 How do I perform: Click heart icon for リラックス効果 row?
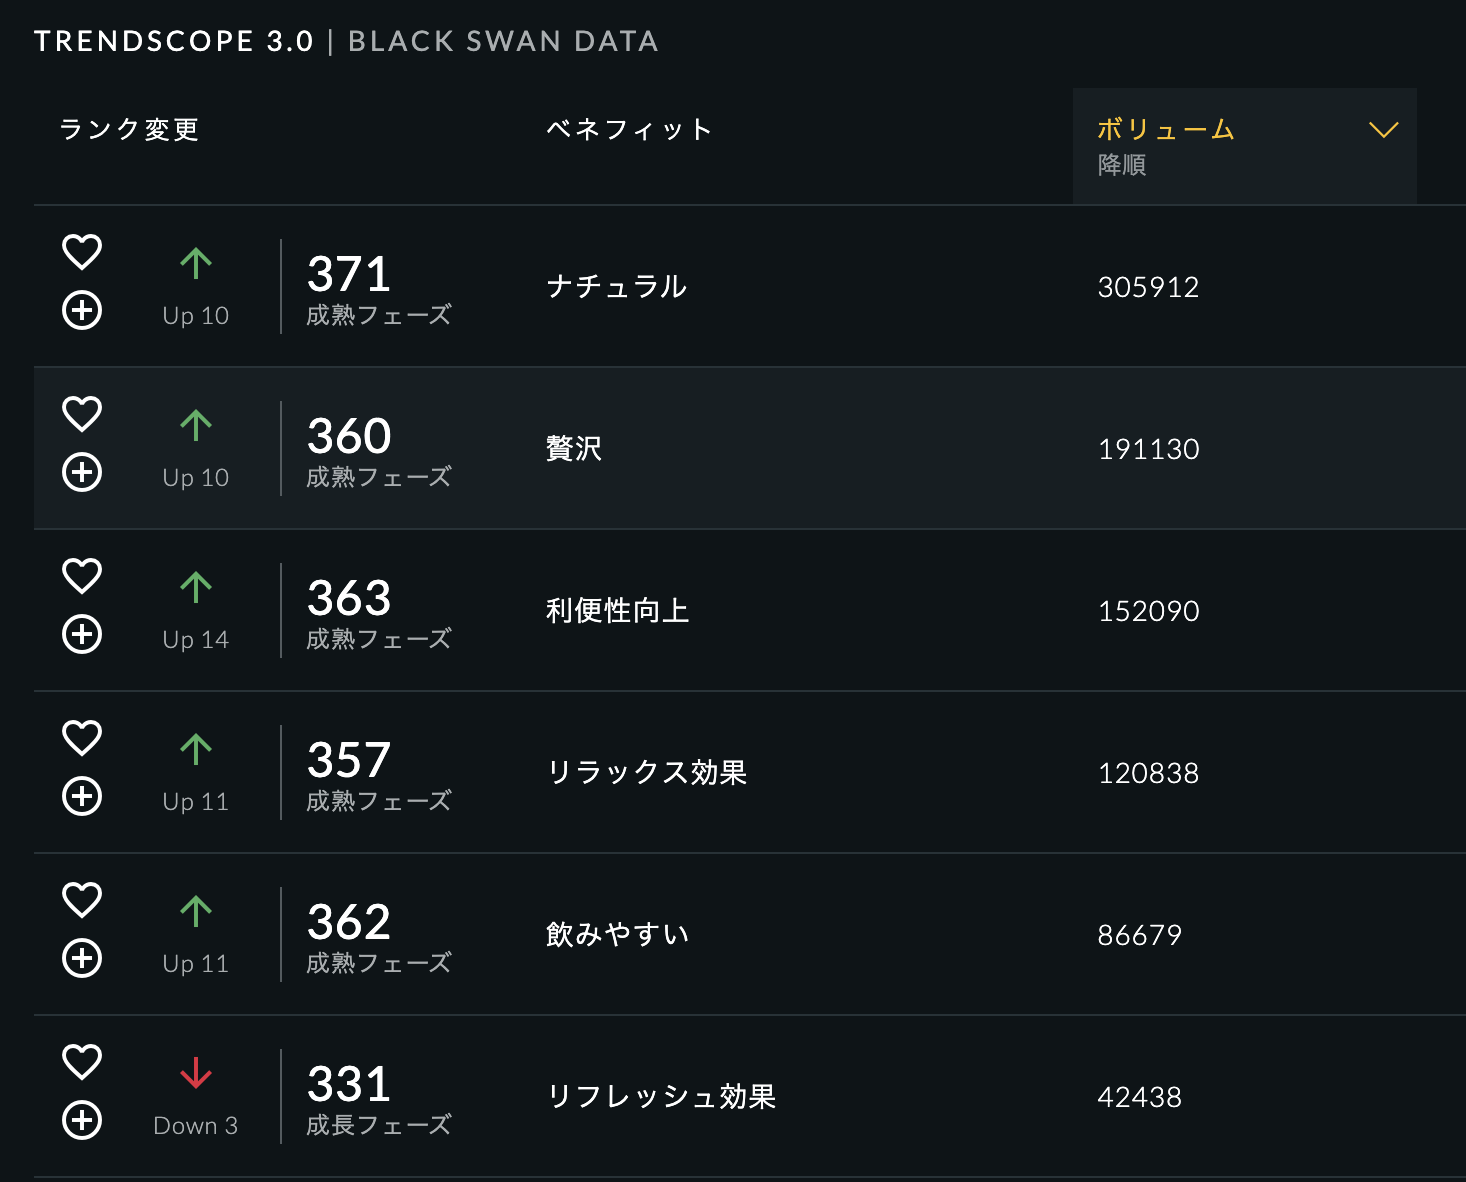(x=82, y=738)
